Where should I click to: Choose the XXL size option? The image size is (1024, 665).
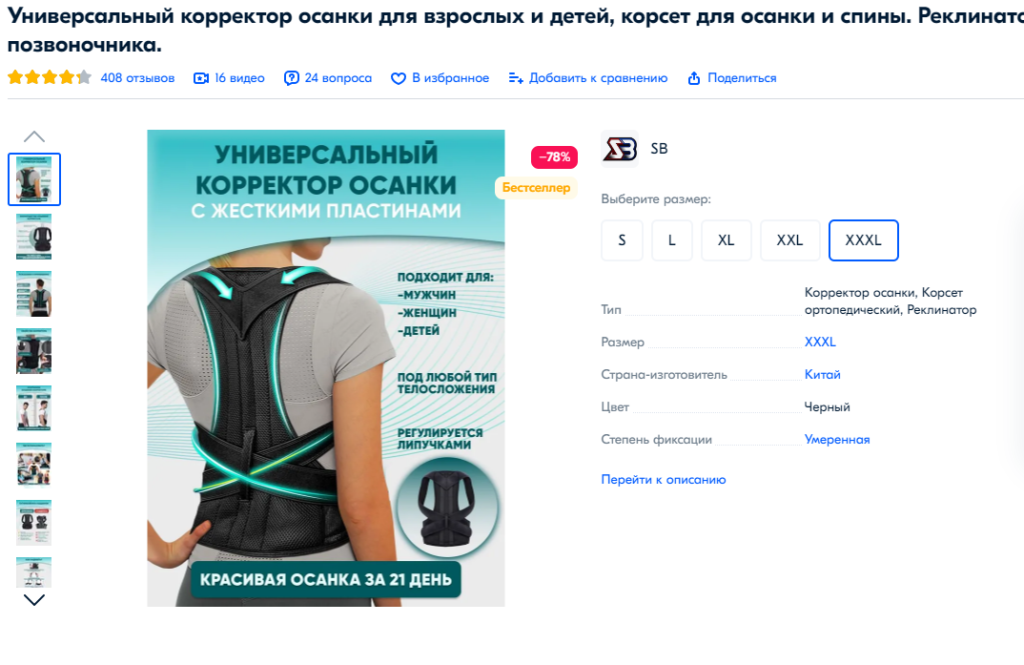tap(790, 240)
